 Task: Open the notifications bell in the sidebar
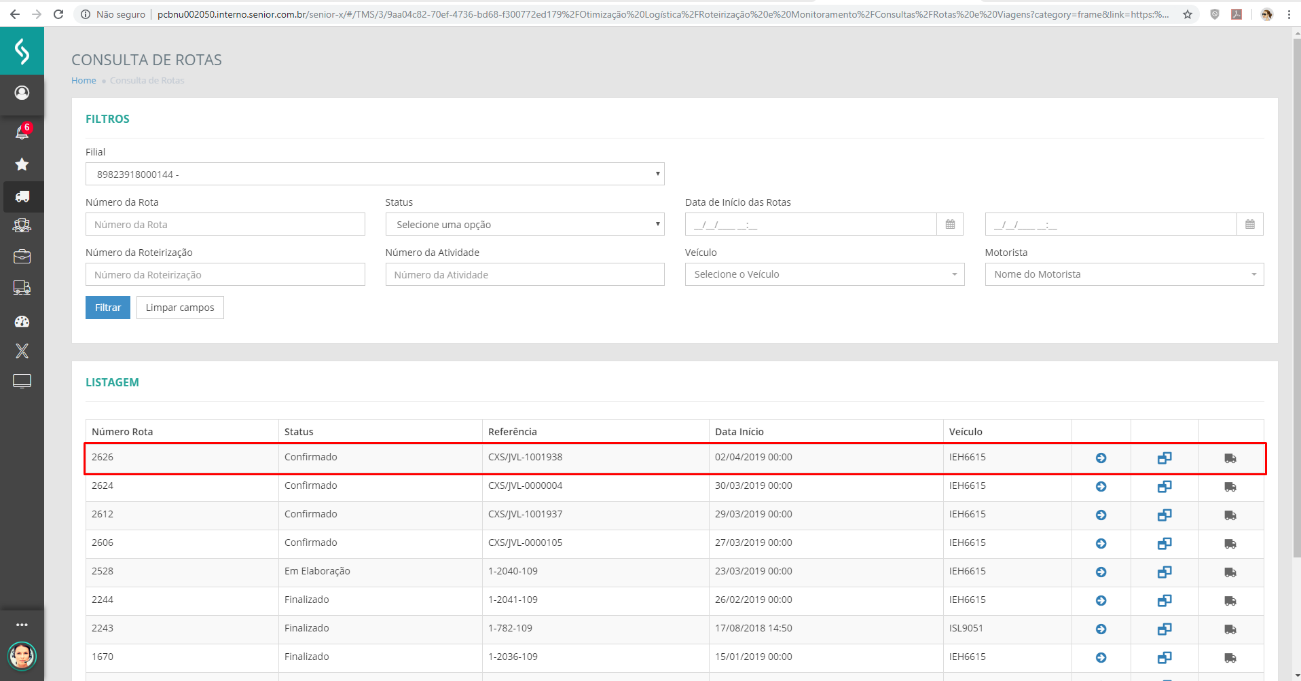pyautogui.click(x=21, y=132)
